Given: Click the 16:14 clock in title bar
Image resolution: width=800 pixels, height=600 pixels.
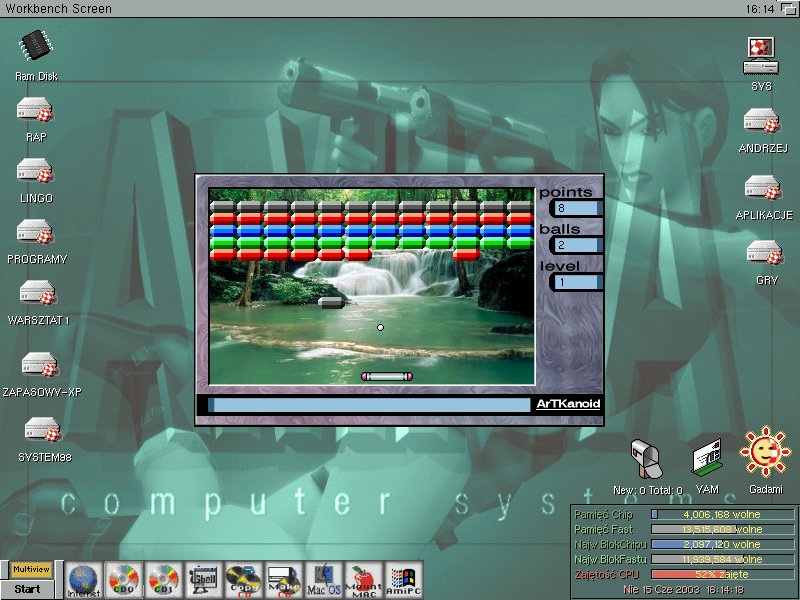Looking at the screenshot, I should tap(760, 9).
